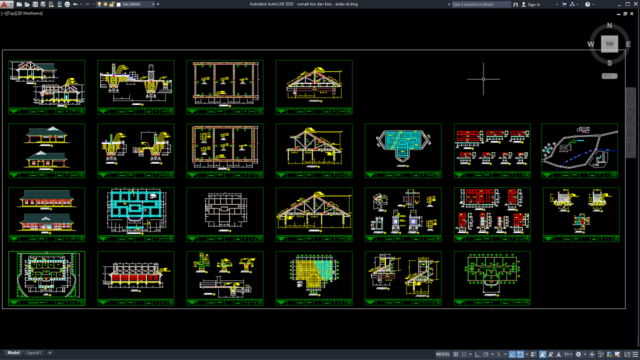Toggle ortho mode in status bar
640x360 pixels.
click(477, 354)
